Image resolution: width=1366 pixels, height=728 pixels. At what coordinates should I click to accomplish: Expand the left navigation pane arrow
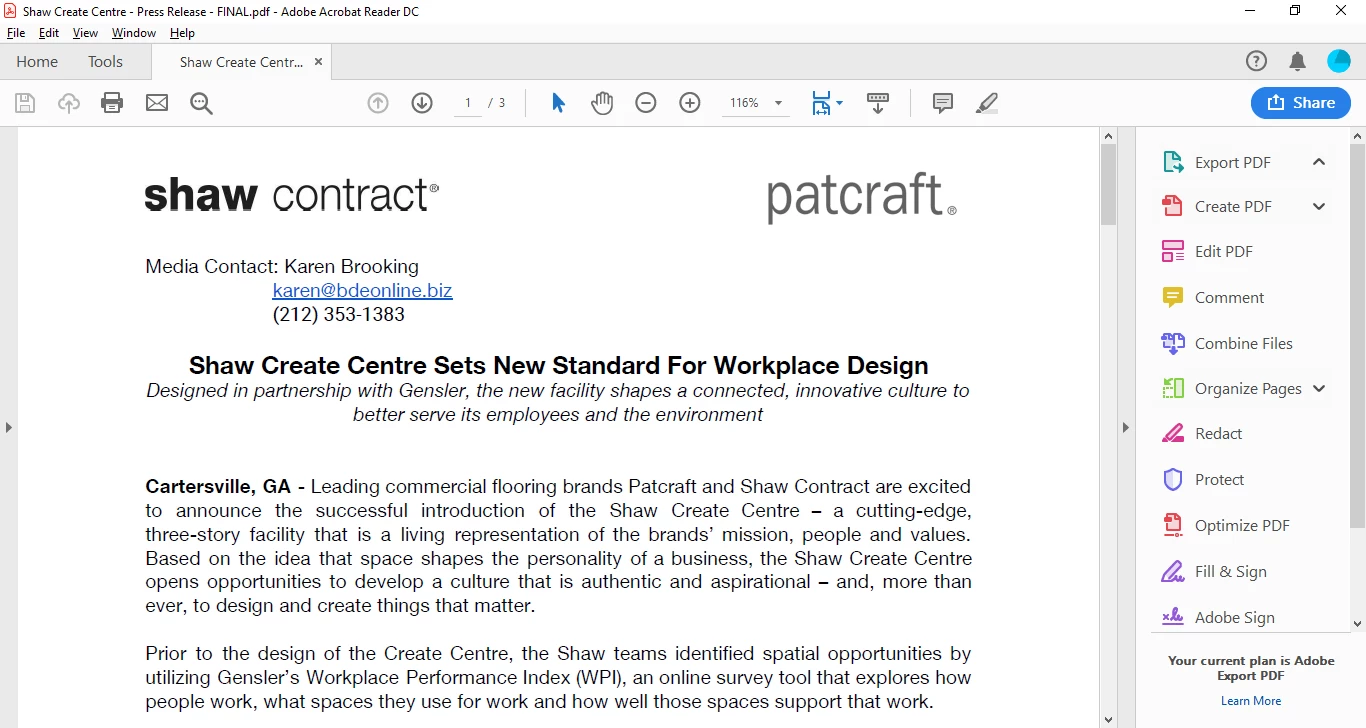(8, 427)
